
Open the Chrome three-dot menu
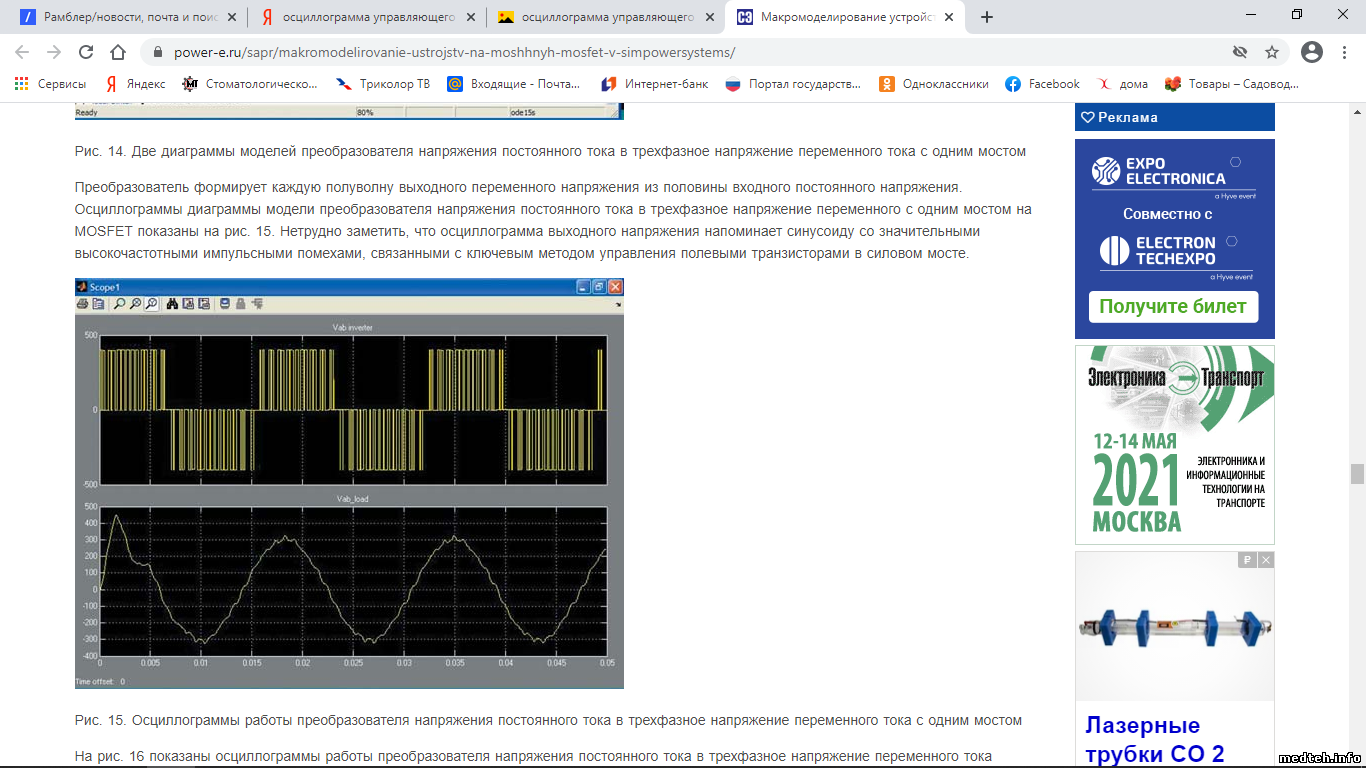point(1345,52)
